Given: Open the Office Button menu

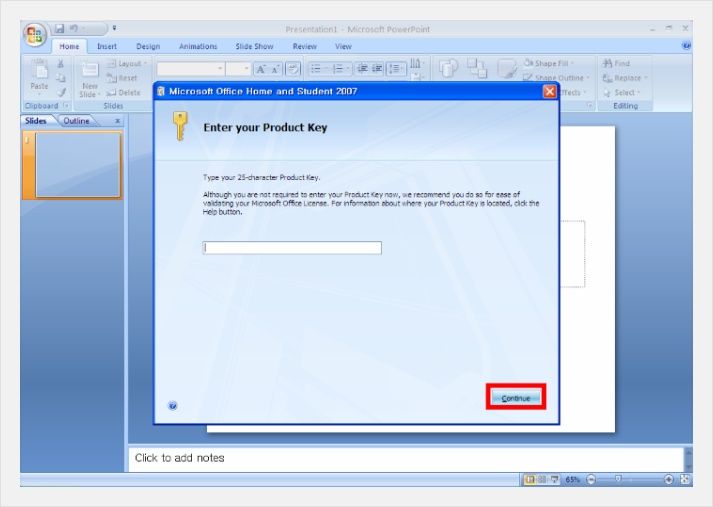Looking at the screenshot, I should [35, 35].
